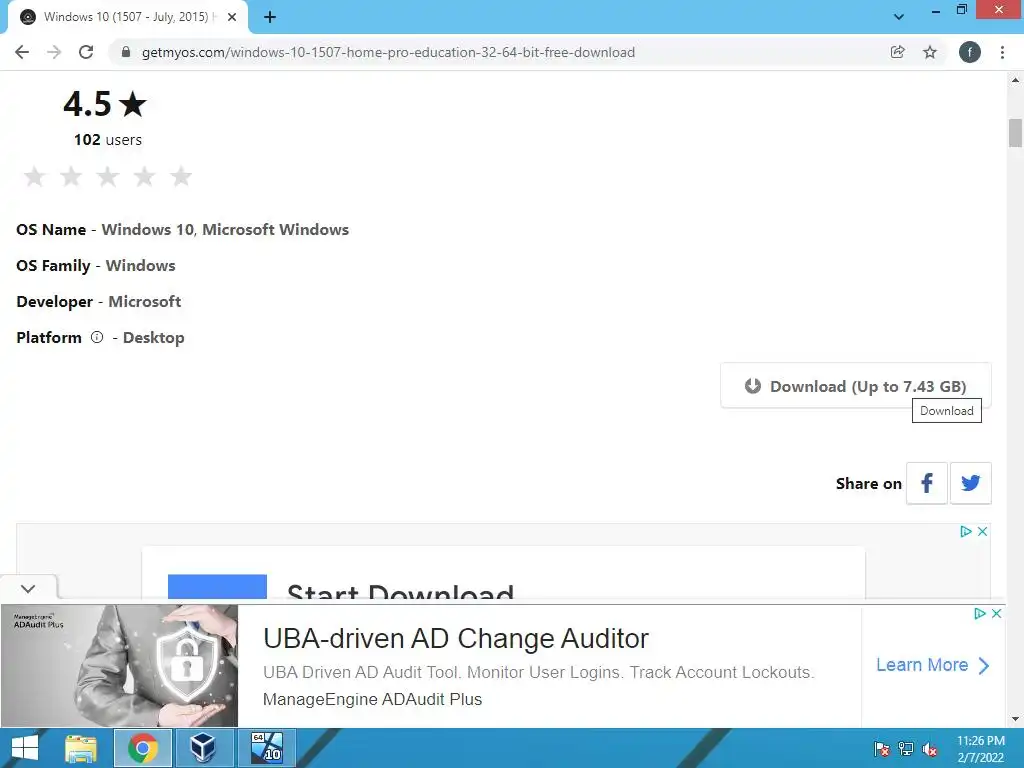1024x768 pixels.
Task: Open Action Center flag icon
Action: pos(882,748)
